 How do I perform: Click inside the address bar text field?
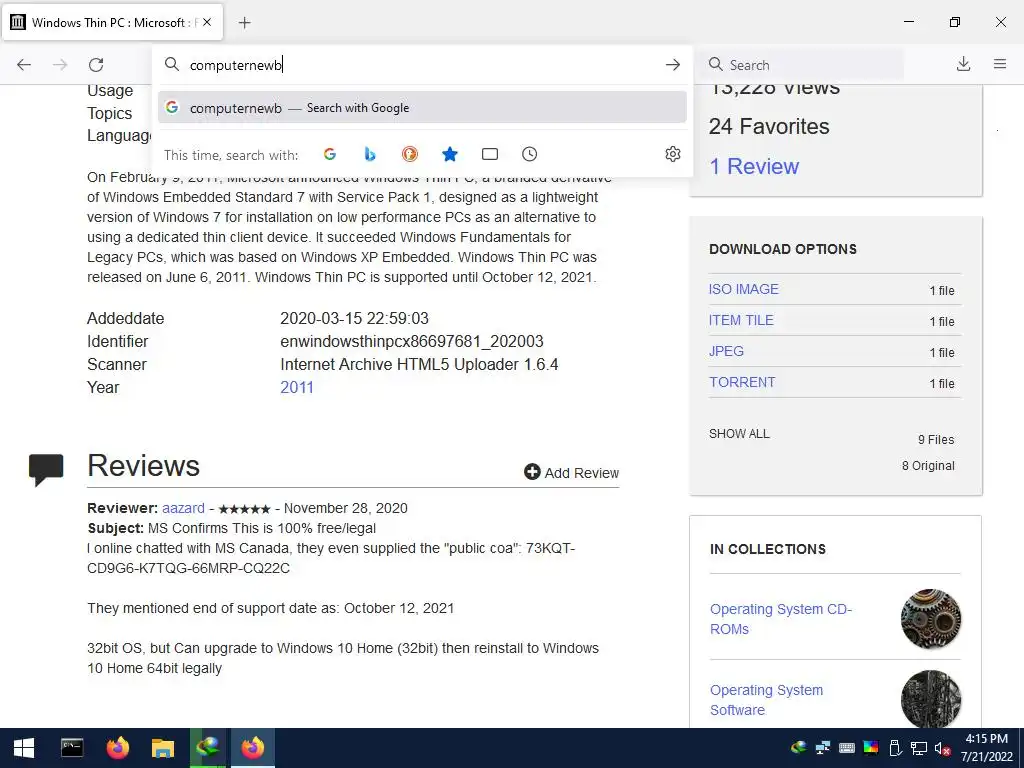[424, 65]
